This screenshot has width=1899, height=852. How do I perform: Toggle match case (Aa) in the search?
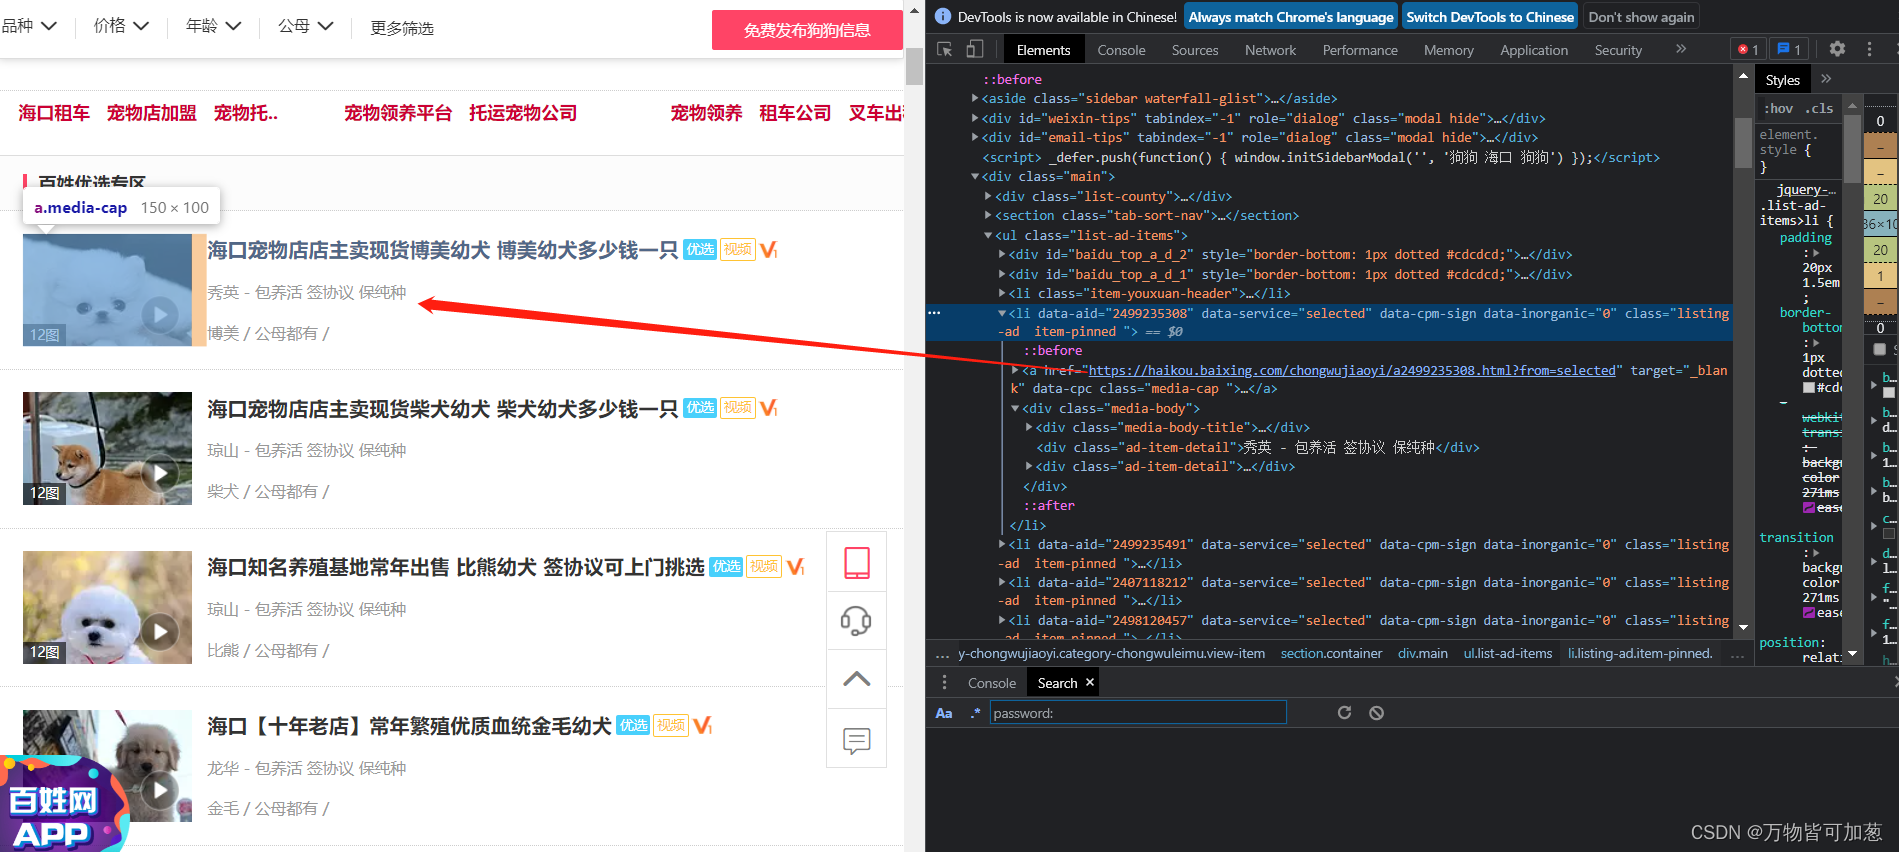pyautogui.click(x=944, y=713)
